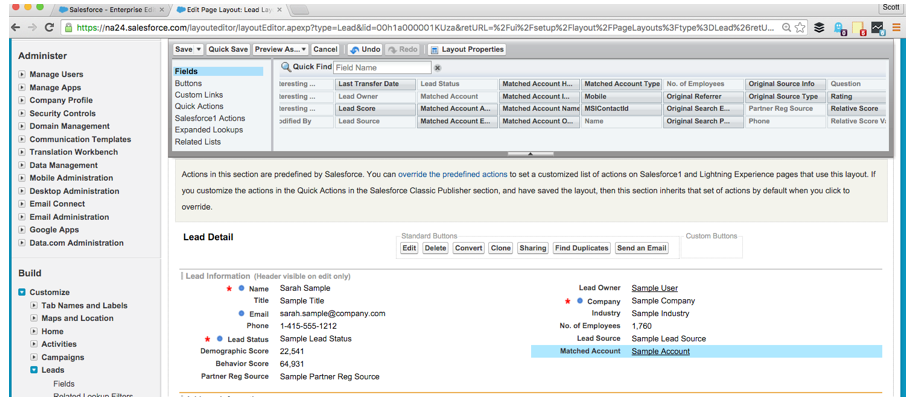This screenshot has height=407, width=913.
Task: Select Fields palette category
Action: [x=218, y=72]
